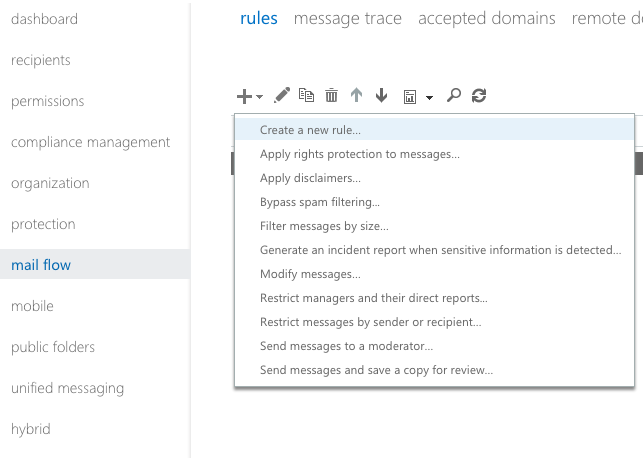Open mobile in sidebar
This screenshot has height=458, width=643.
pos(32,306)
